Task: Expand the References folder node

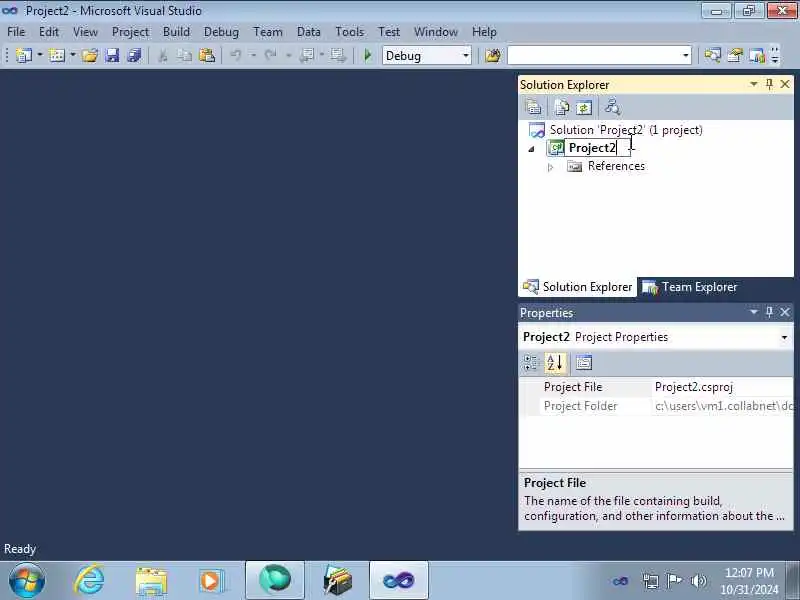Action: (x=551, y=167)
